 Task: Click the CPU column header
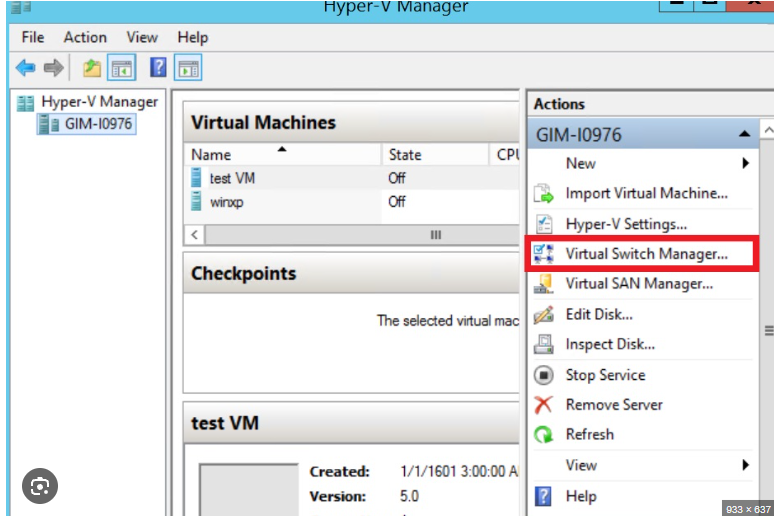pyautogui.click(x=505, y=155)
